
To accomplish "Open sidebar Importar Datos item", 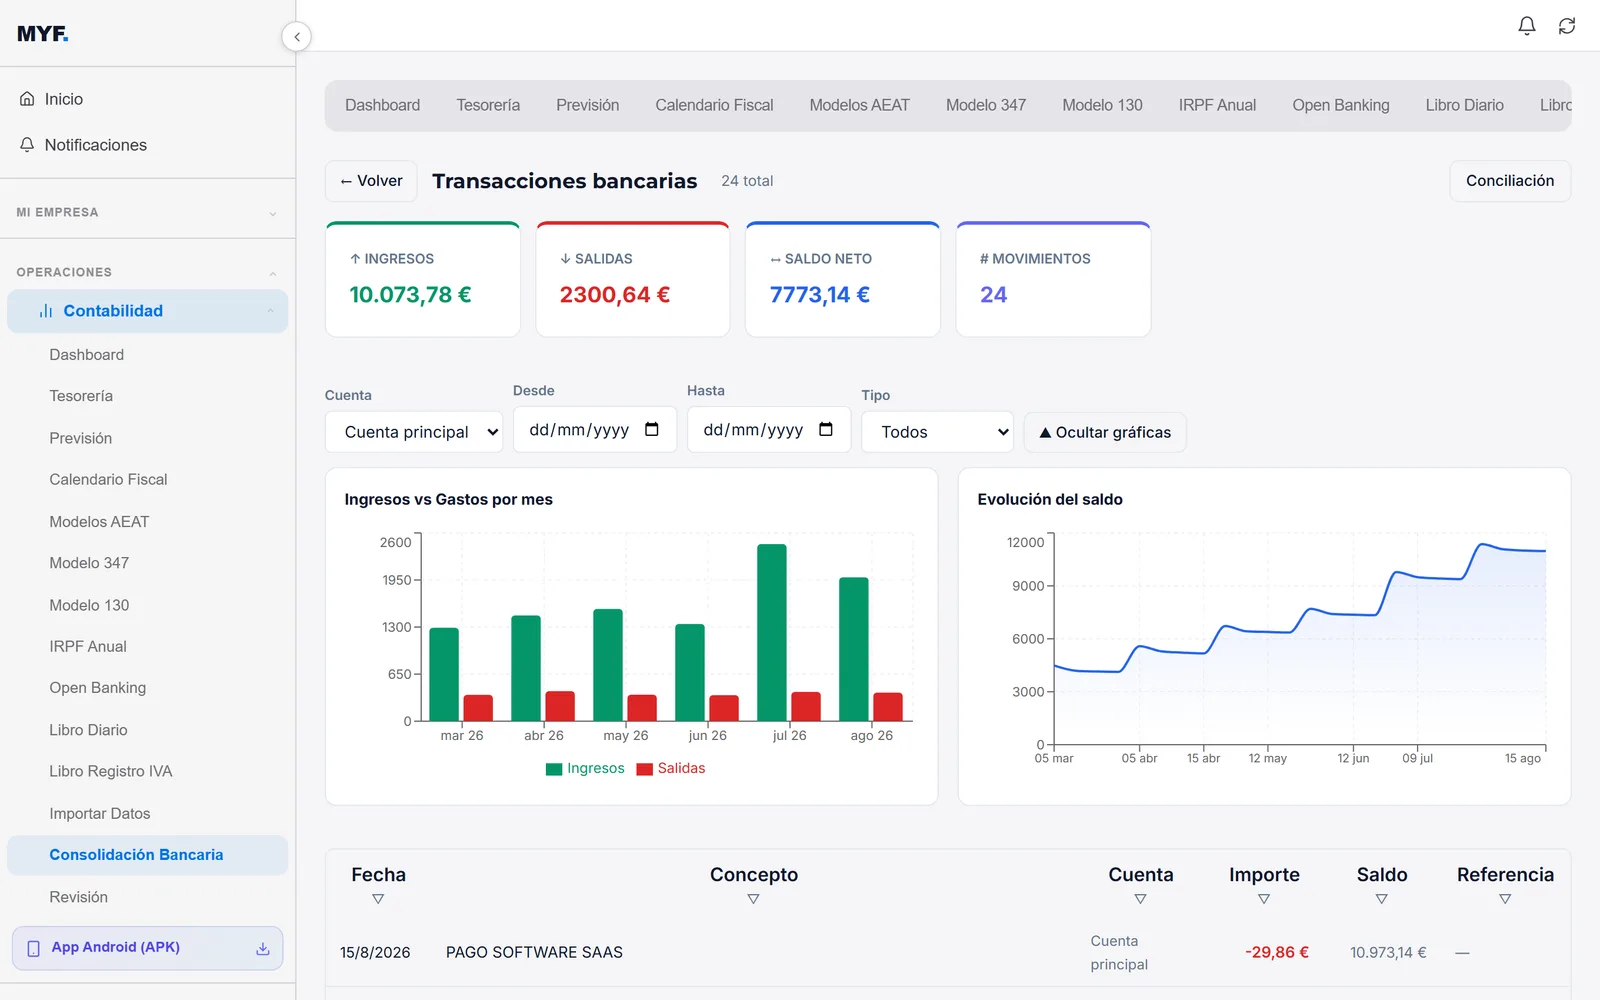I will click(147, 814).
